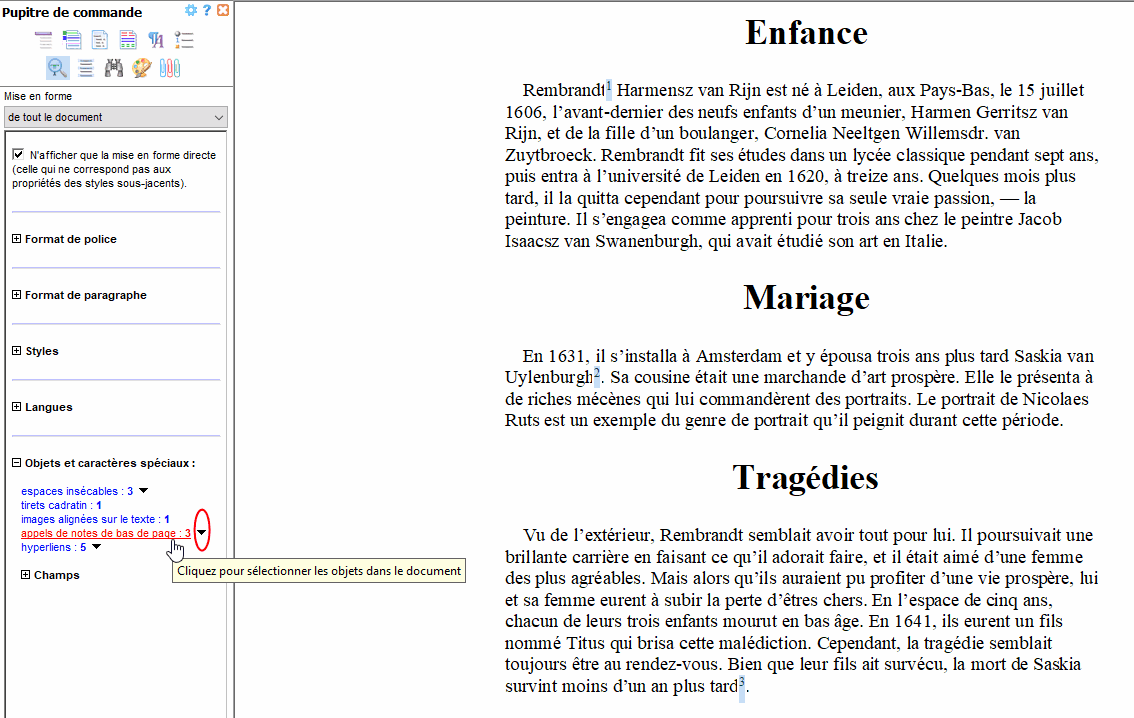The image size is (1134, 718).
Task: Expand the 'Champs' subsection
Action: click(25, 575)
